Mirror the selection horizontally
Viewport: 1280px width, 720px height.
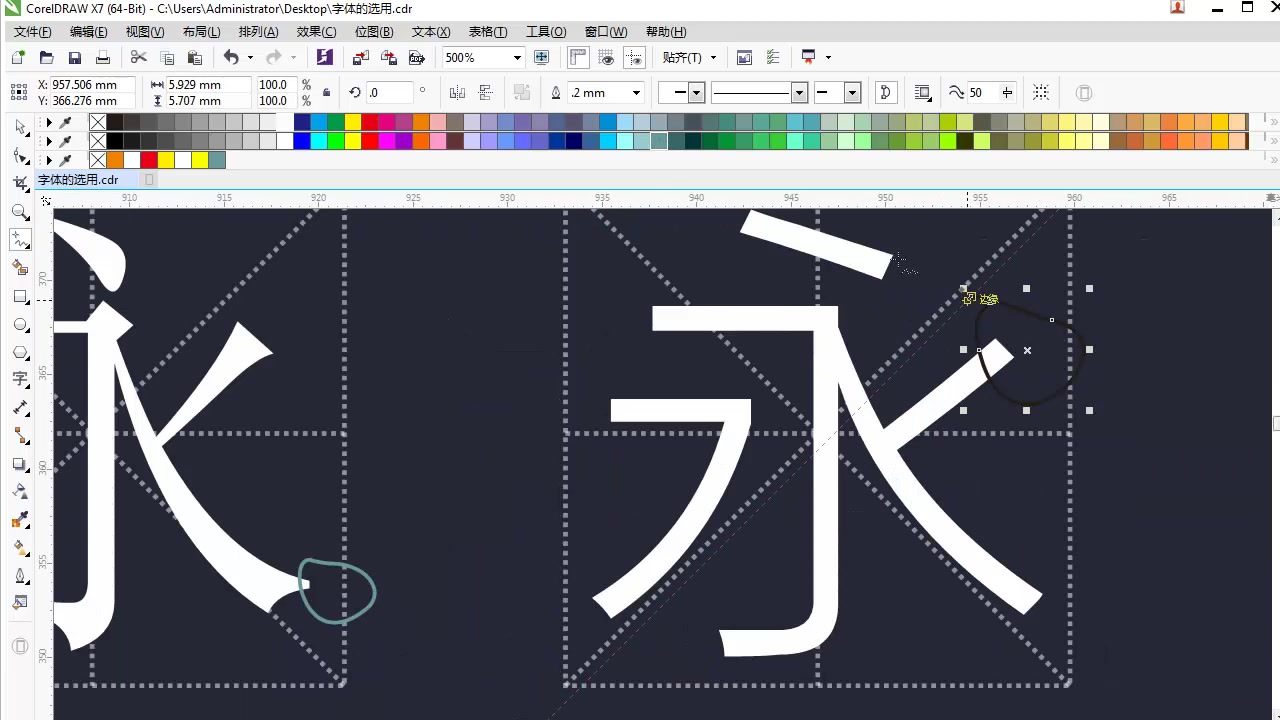tap(456, 92)
